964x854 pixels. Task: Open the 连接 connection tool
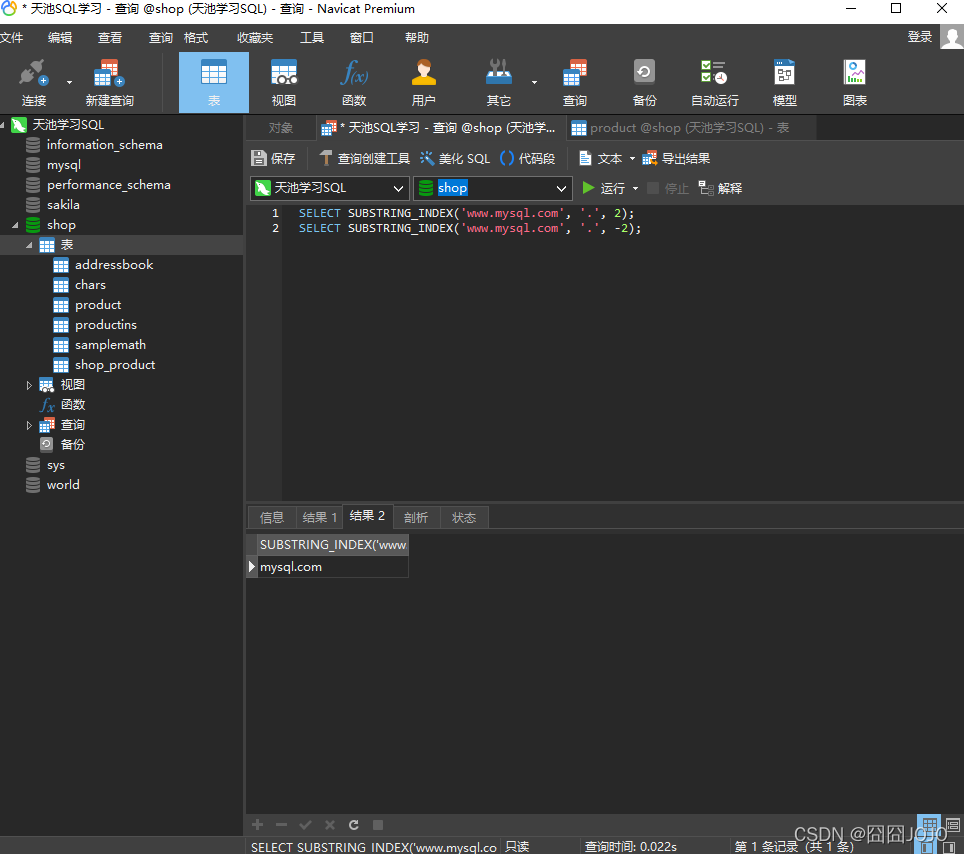point(34,82)
